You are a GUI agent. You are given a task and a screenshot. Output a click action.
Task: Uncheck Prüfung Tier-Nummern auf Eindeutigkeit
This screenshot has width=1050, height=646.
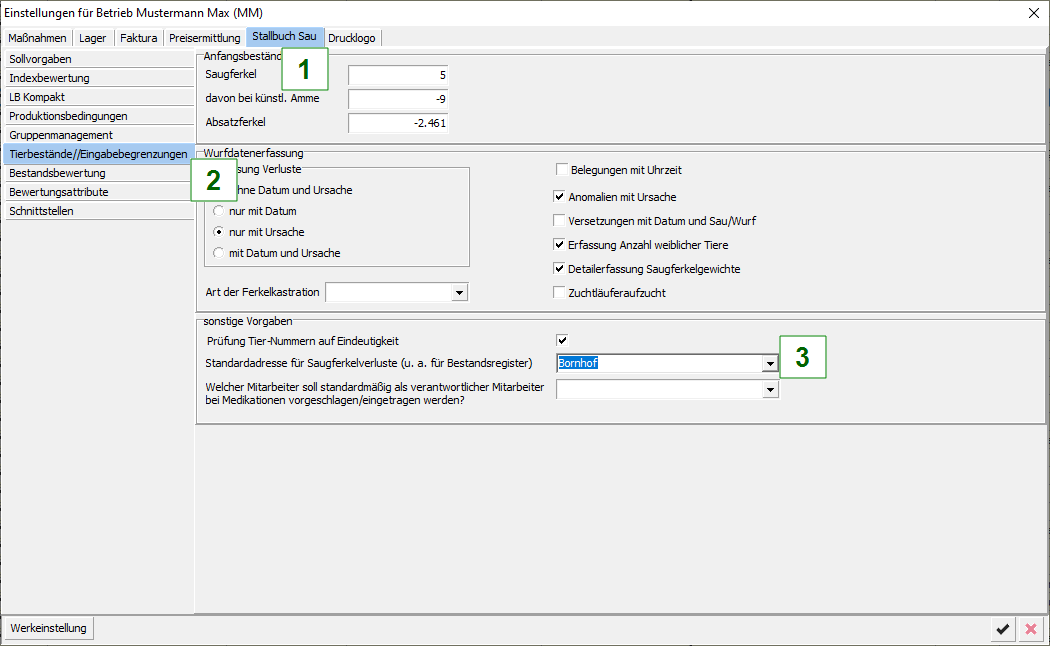562,341
